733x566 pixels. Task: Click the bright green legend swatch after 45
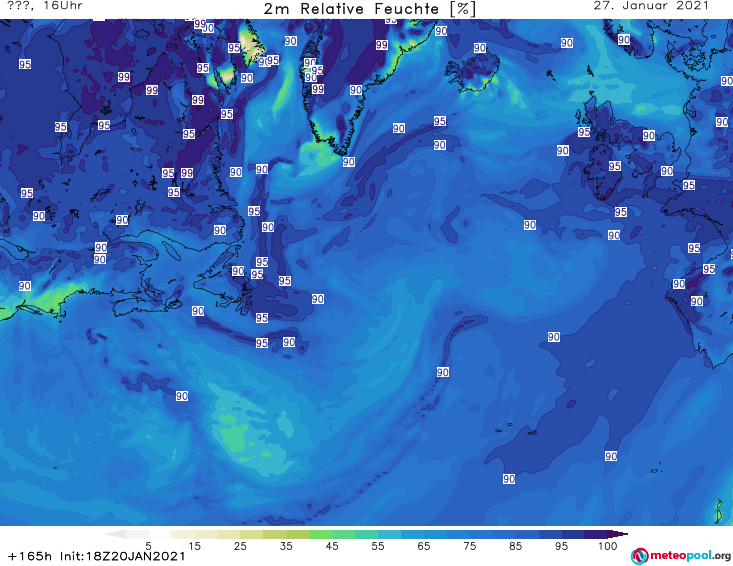pyautogui.click(x=343, y=534)
